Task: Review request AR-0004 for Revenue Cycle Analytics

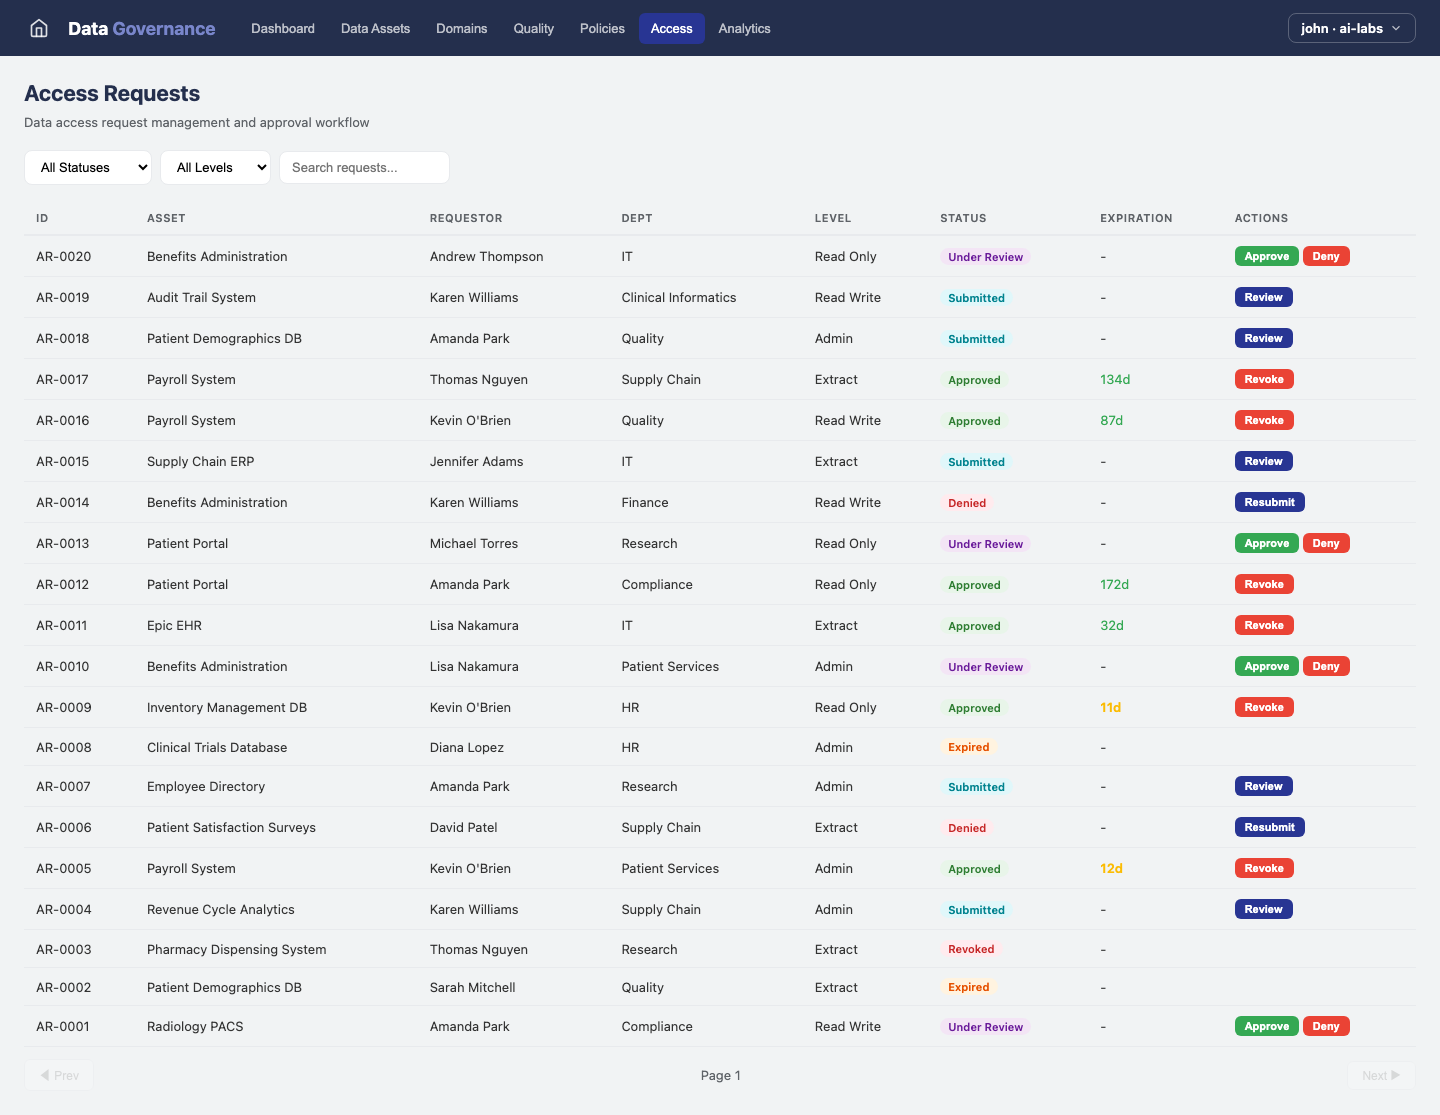Action: click(x=1263, y=909)
